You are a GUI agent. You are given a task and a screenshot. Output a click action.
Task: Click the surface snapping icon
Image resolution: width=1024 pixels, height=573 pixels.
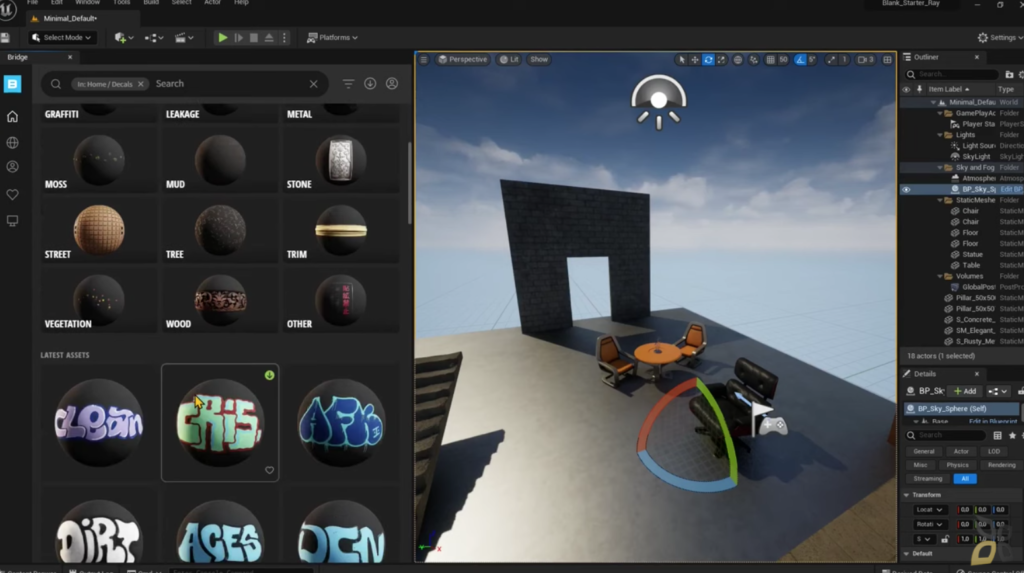pos(754,59)
